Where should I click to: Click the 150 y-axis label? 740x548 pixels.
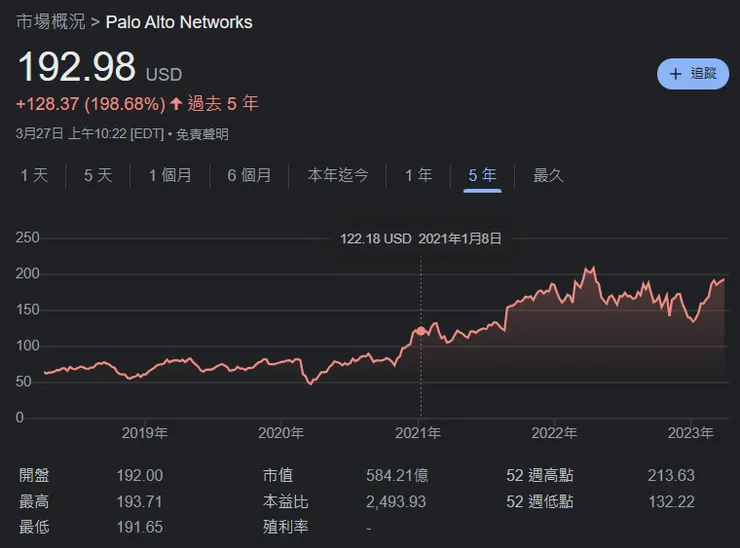click(x=27, y=310)
